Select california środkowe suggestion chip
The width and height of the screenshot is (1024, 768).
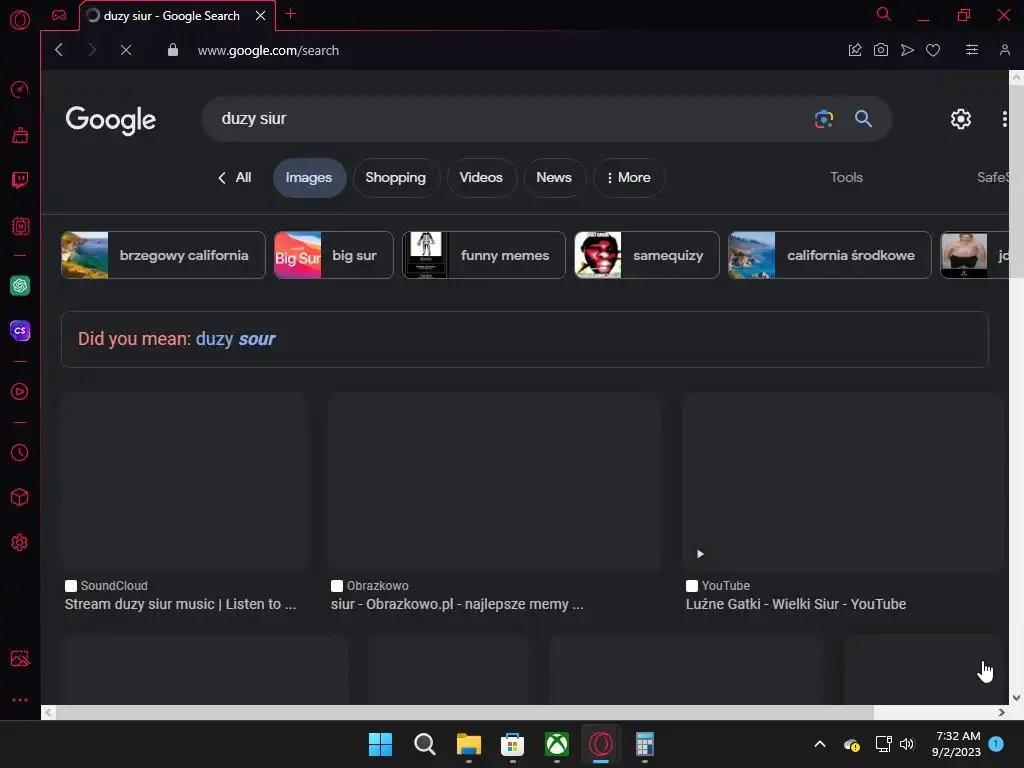(829, 255)
